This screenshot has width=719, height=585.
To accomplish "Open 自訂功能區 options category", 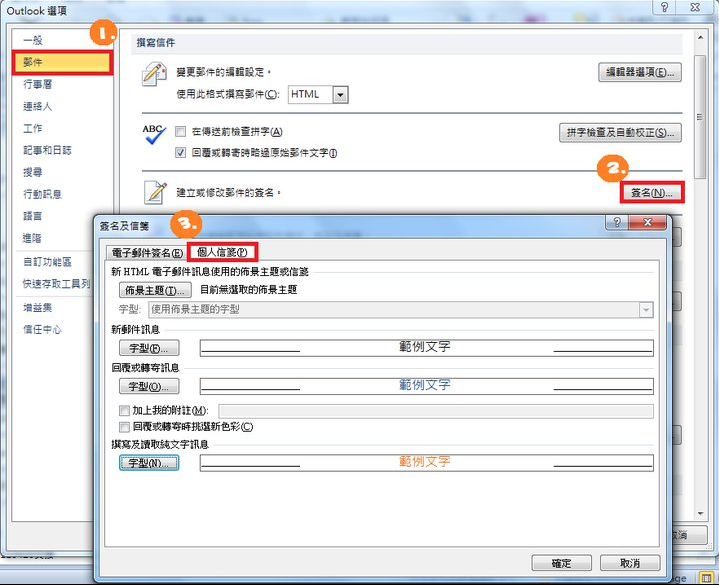I will (47, 262).
